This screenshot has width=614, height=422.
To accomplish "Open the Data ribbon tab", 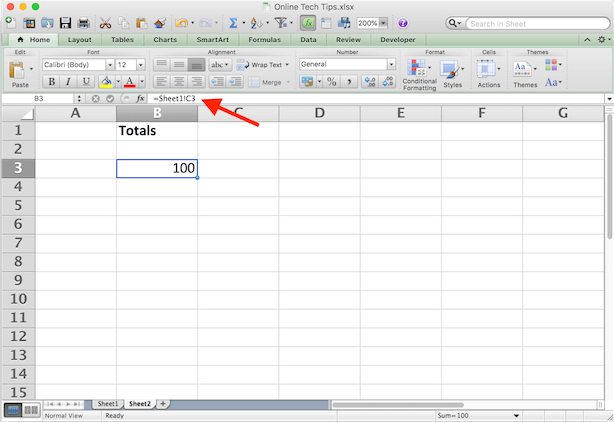I will coord(308,40).
